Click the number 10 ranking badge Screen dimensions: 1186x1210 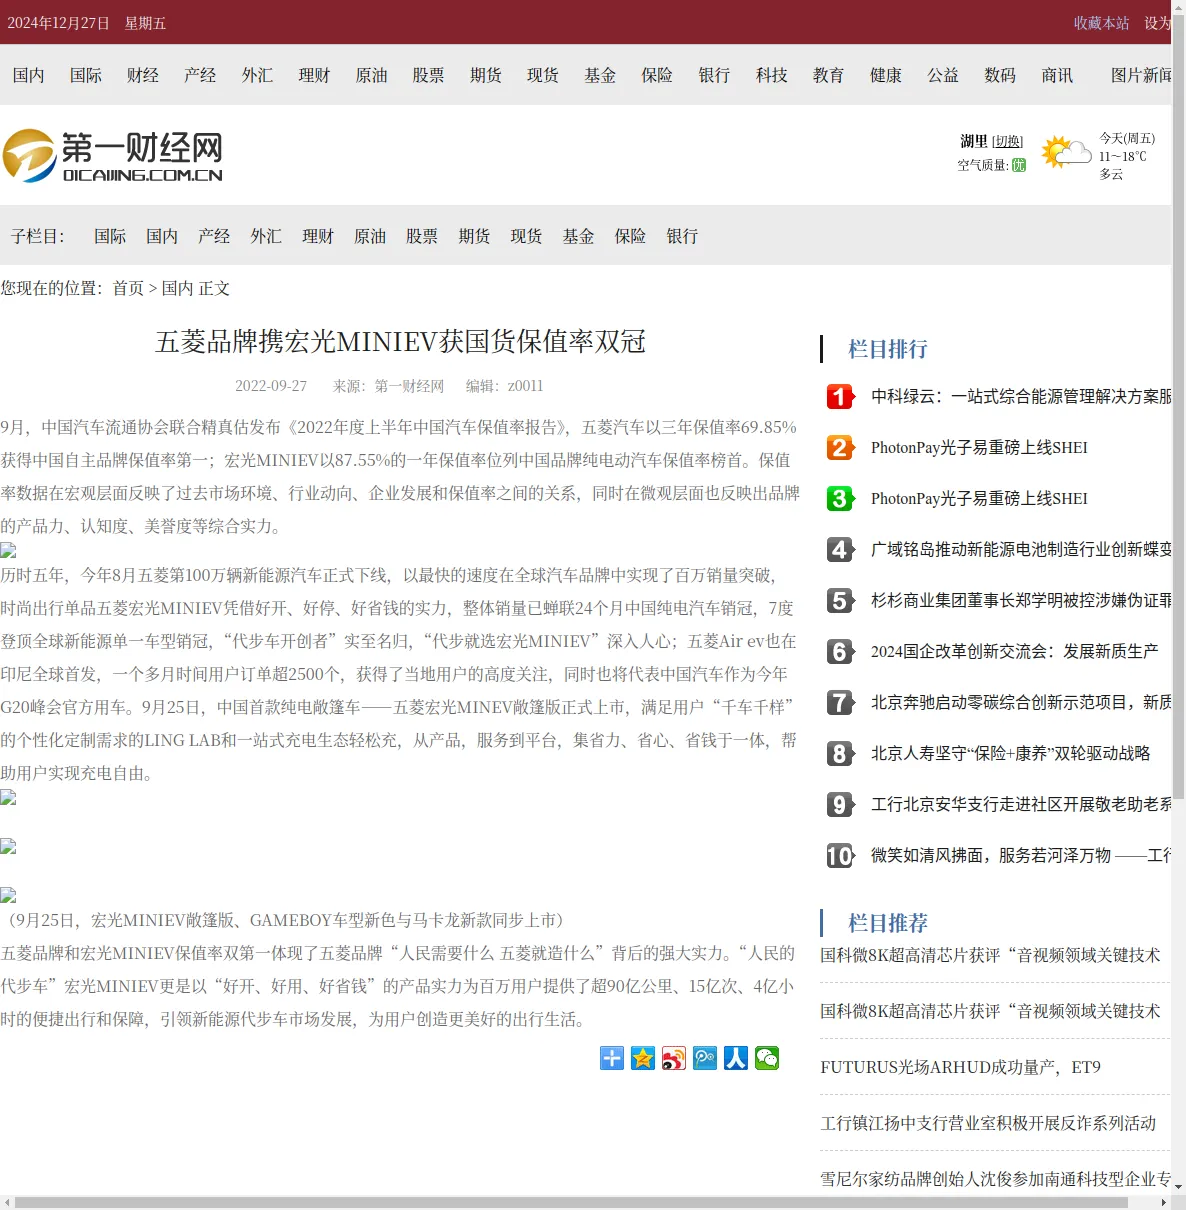coord(840,856)
